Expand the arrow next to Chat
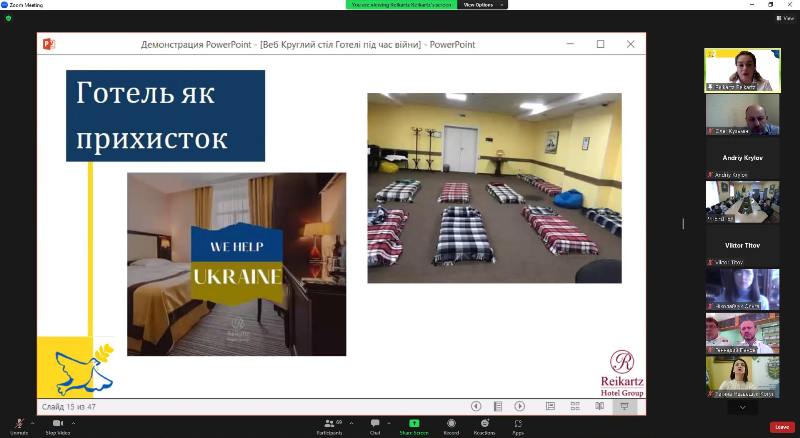This screenshot has height=438, width=800. pyautogui.click(x=388, y=423)
